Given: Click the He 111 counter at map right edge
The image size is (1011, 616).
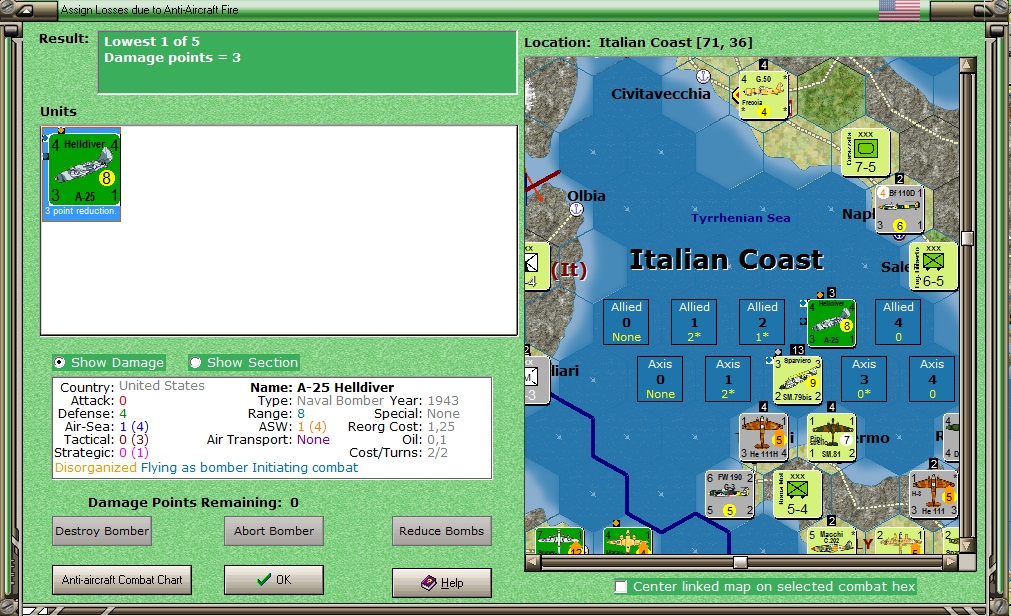Looking at the screenshot, I should (934, 494).
